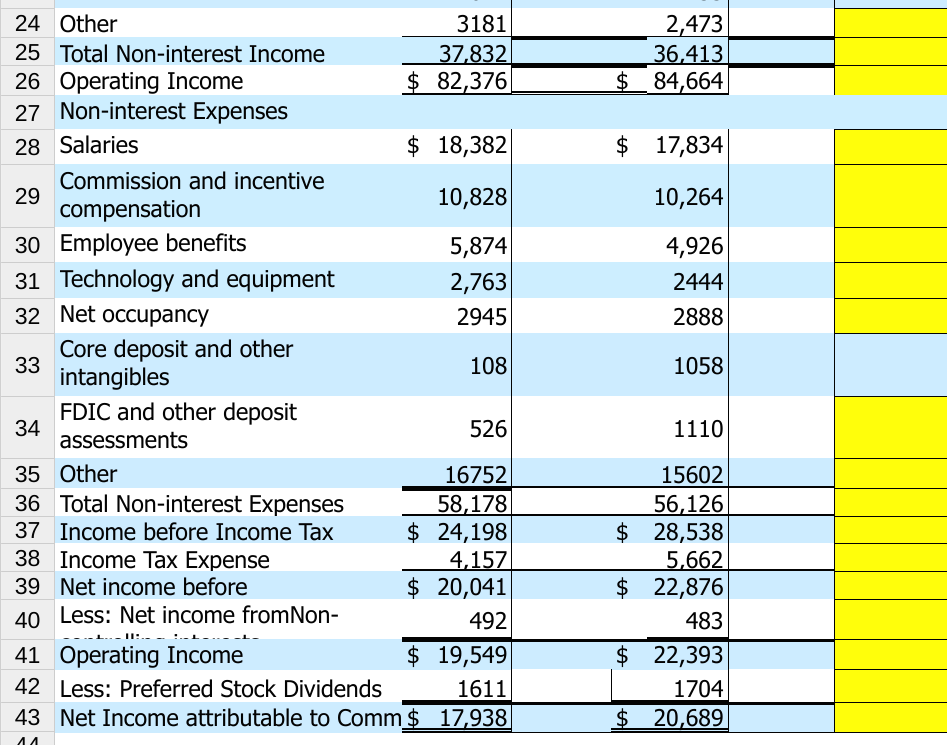The image size is (947, 745).
Task: Select the value $ 22,393
Action: pyautogui.click(x=669, y=655)
